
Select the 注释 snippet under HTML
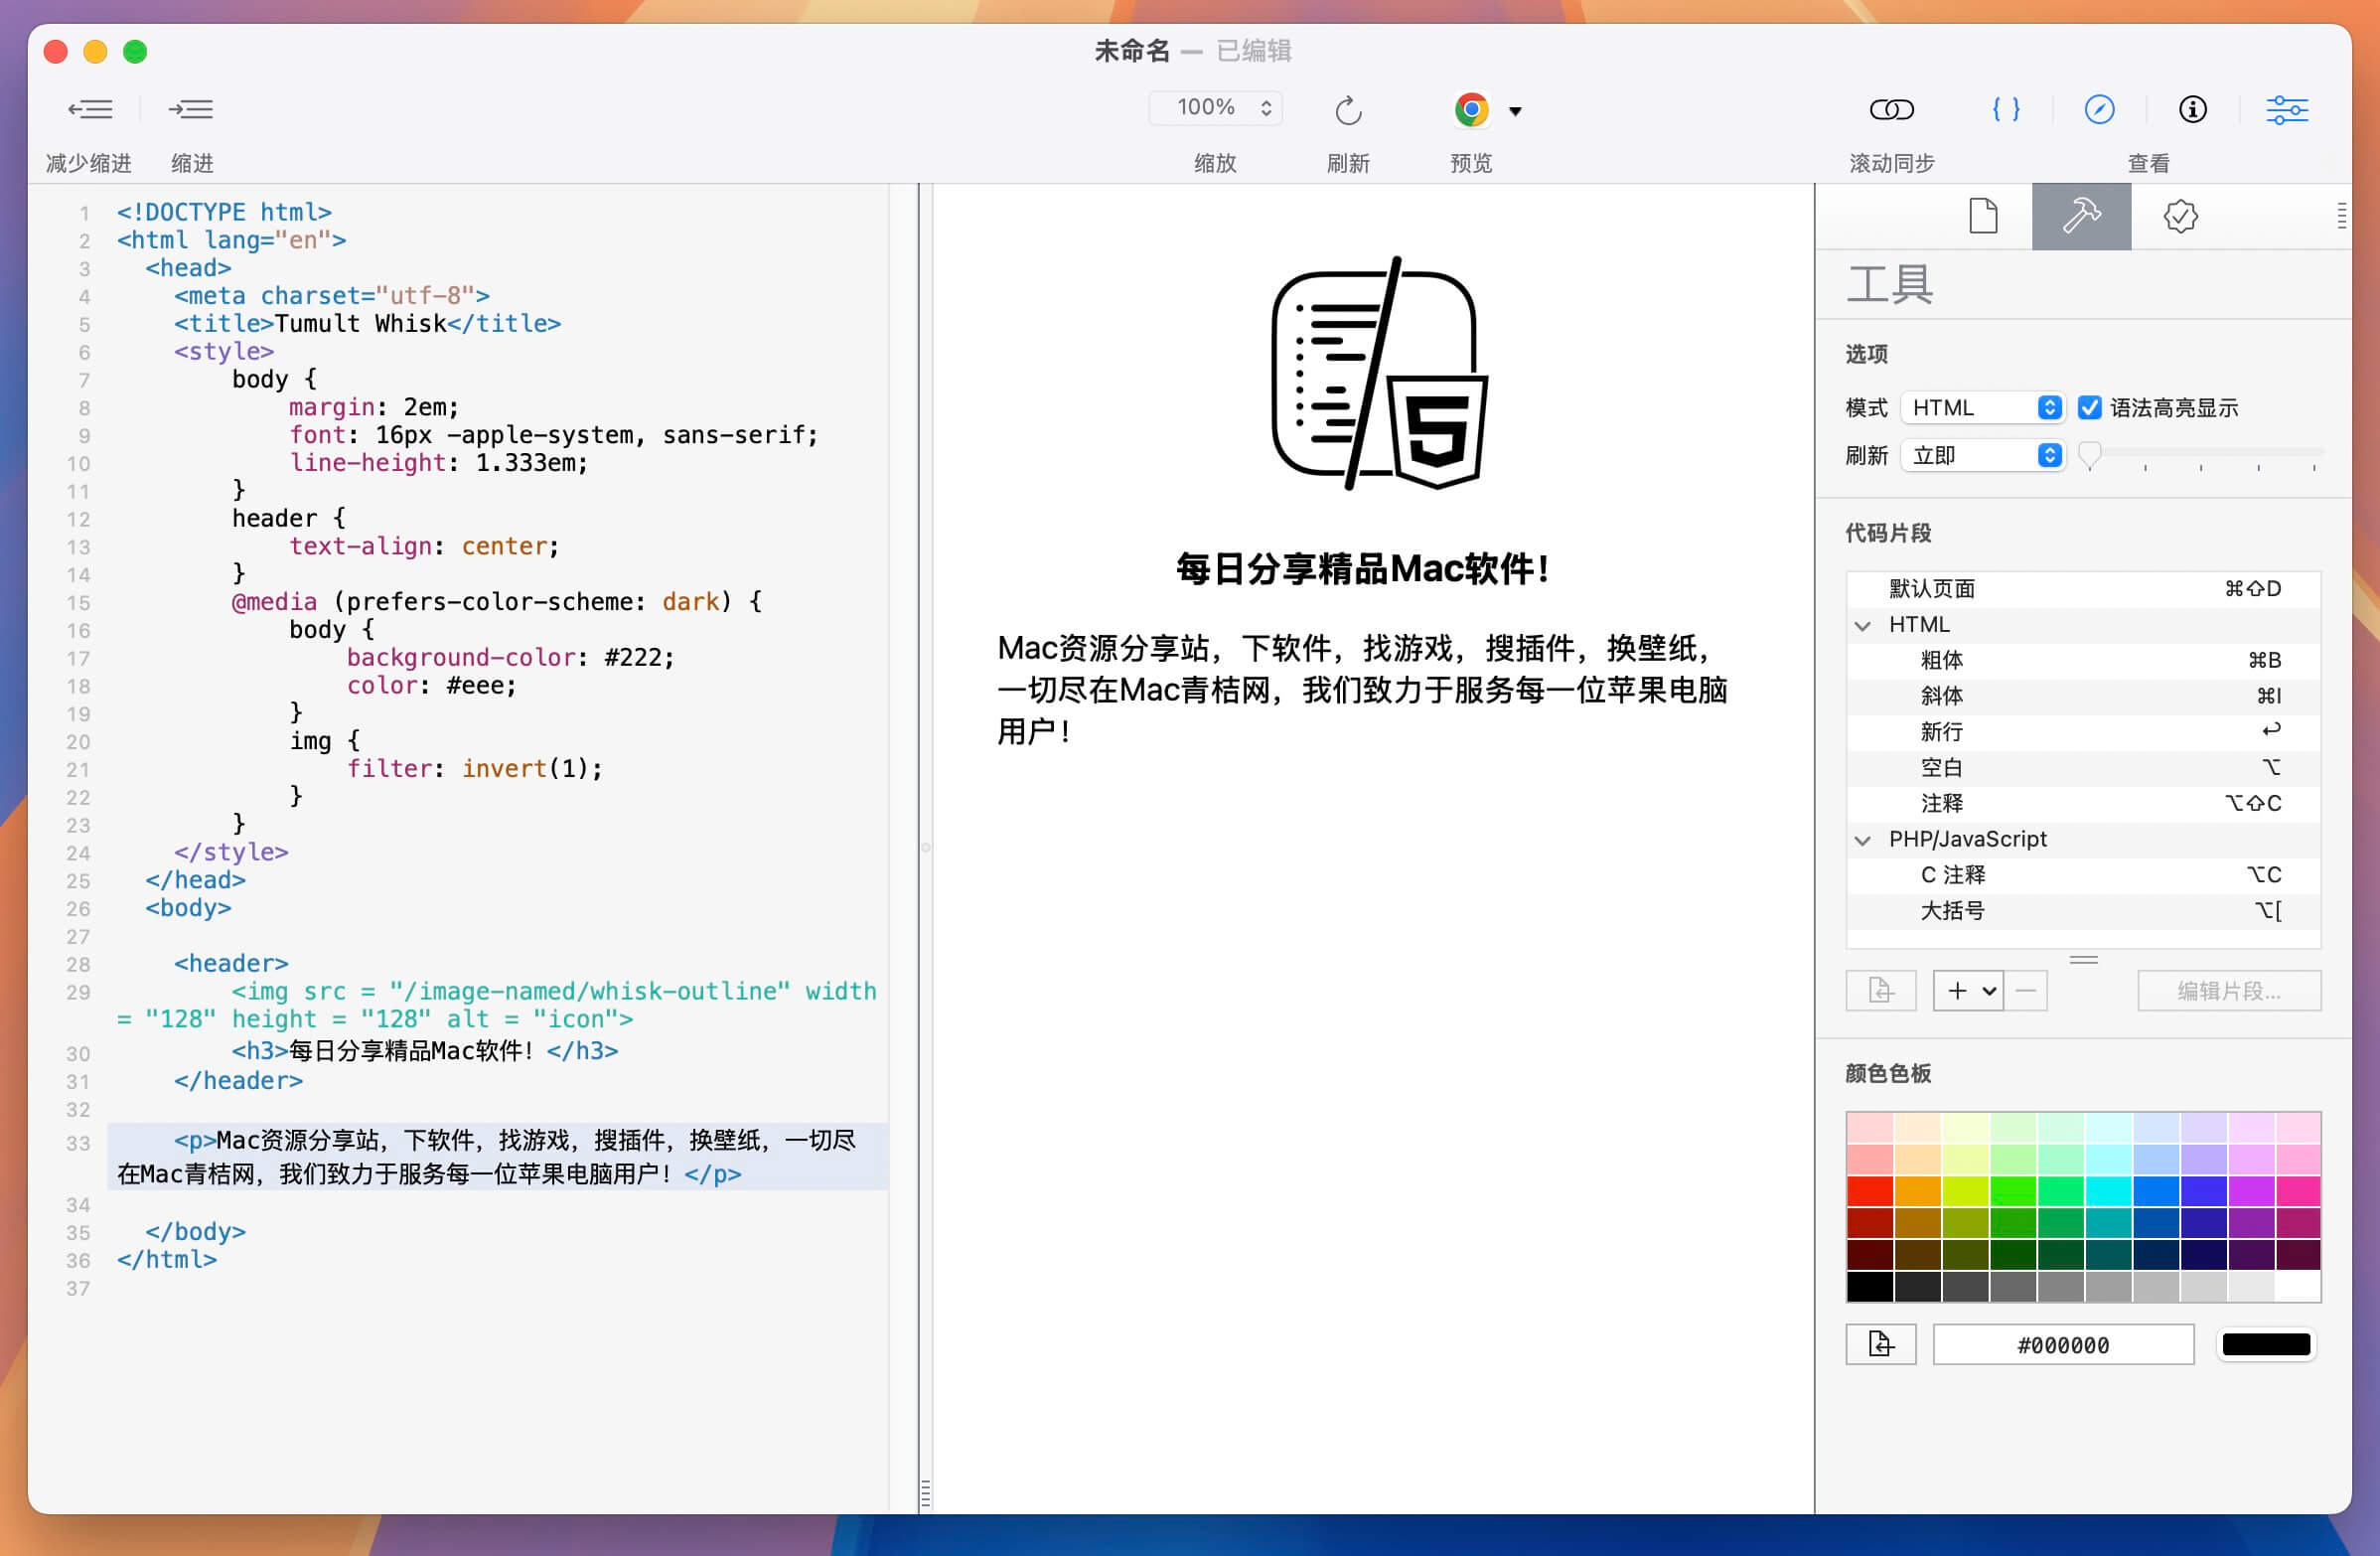pos(2083,804)
